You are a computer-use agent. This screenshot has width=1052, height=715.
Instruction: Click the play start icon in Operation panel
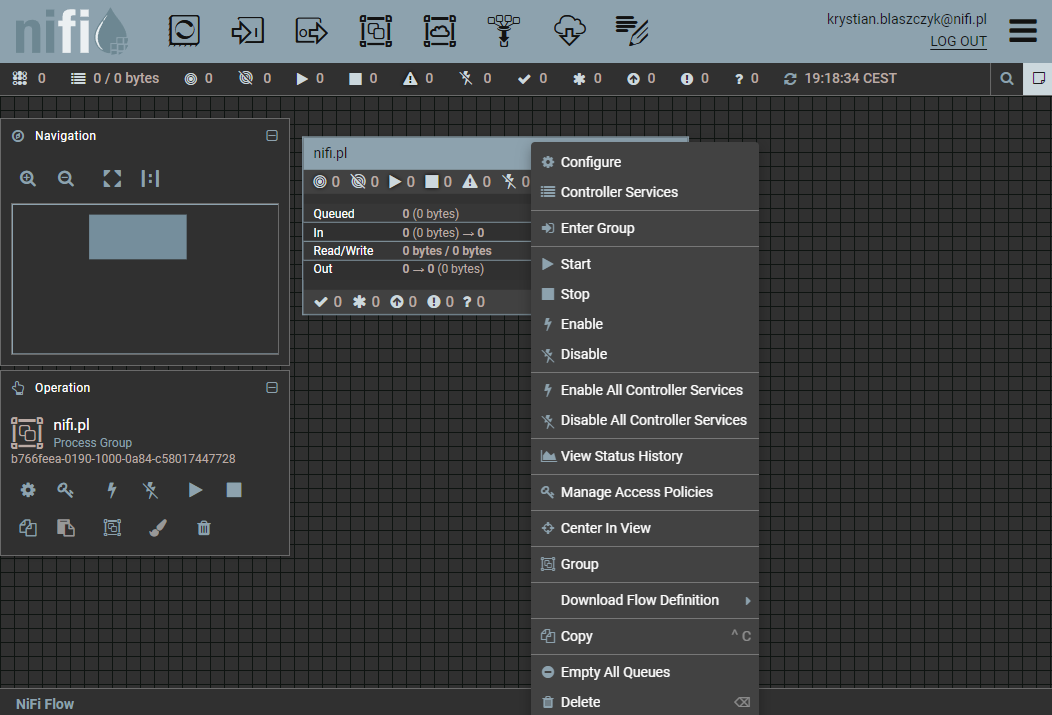(195, 490)
